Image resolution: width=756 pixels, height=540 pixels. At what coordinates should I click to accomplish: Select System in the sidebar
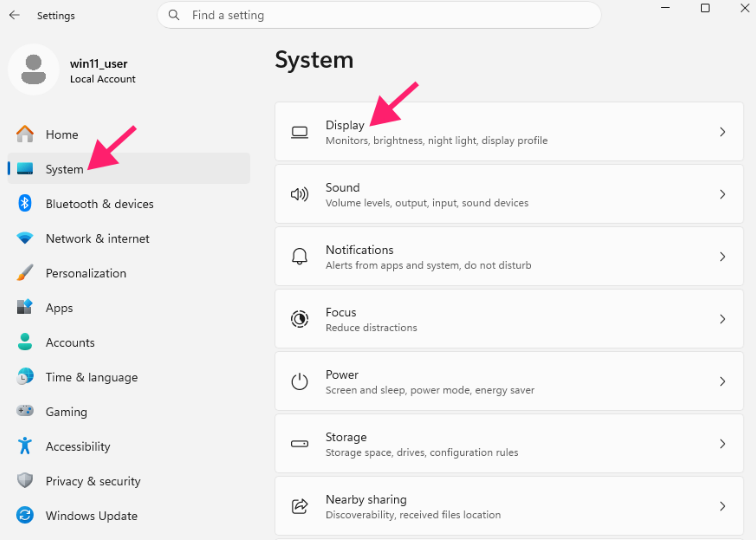(129, 168)
